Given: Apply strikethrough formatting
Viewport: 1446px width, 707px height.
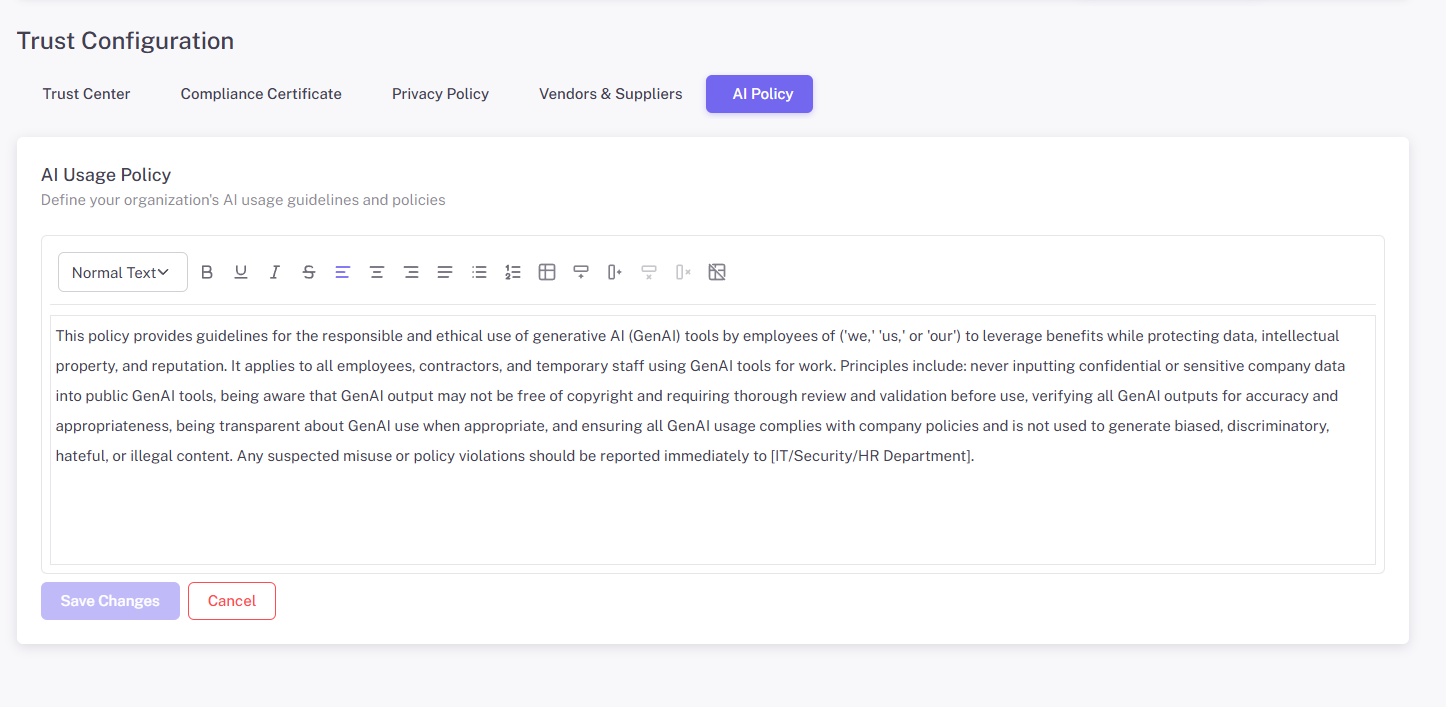Looking at the screenshot, I should 309,272.
